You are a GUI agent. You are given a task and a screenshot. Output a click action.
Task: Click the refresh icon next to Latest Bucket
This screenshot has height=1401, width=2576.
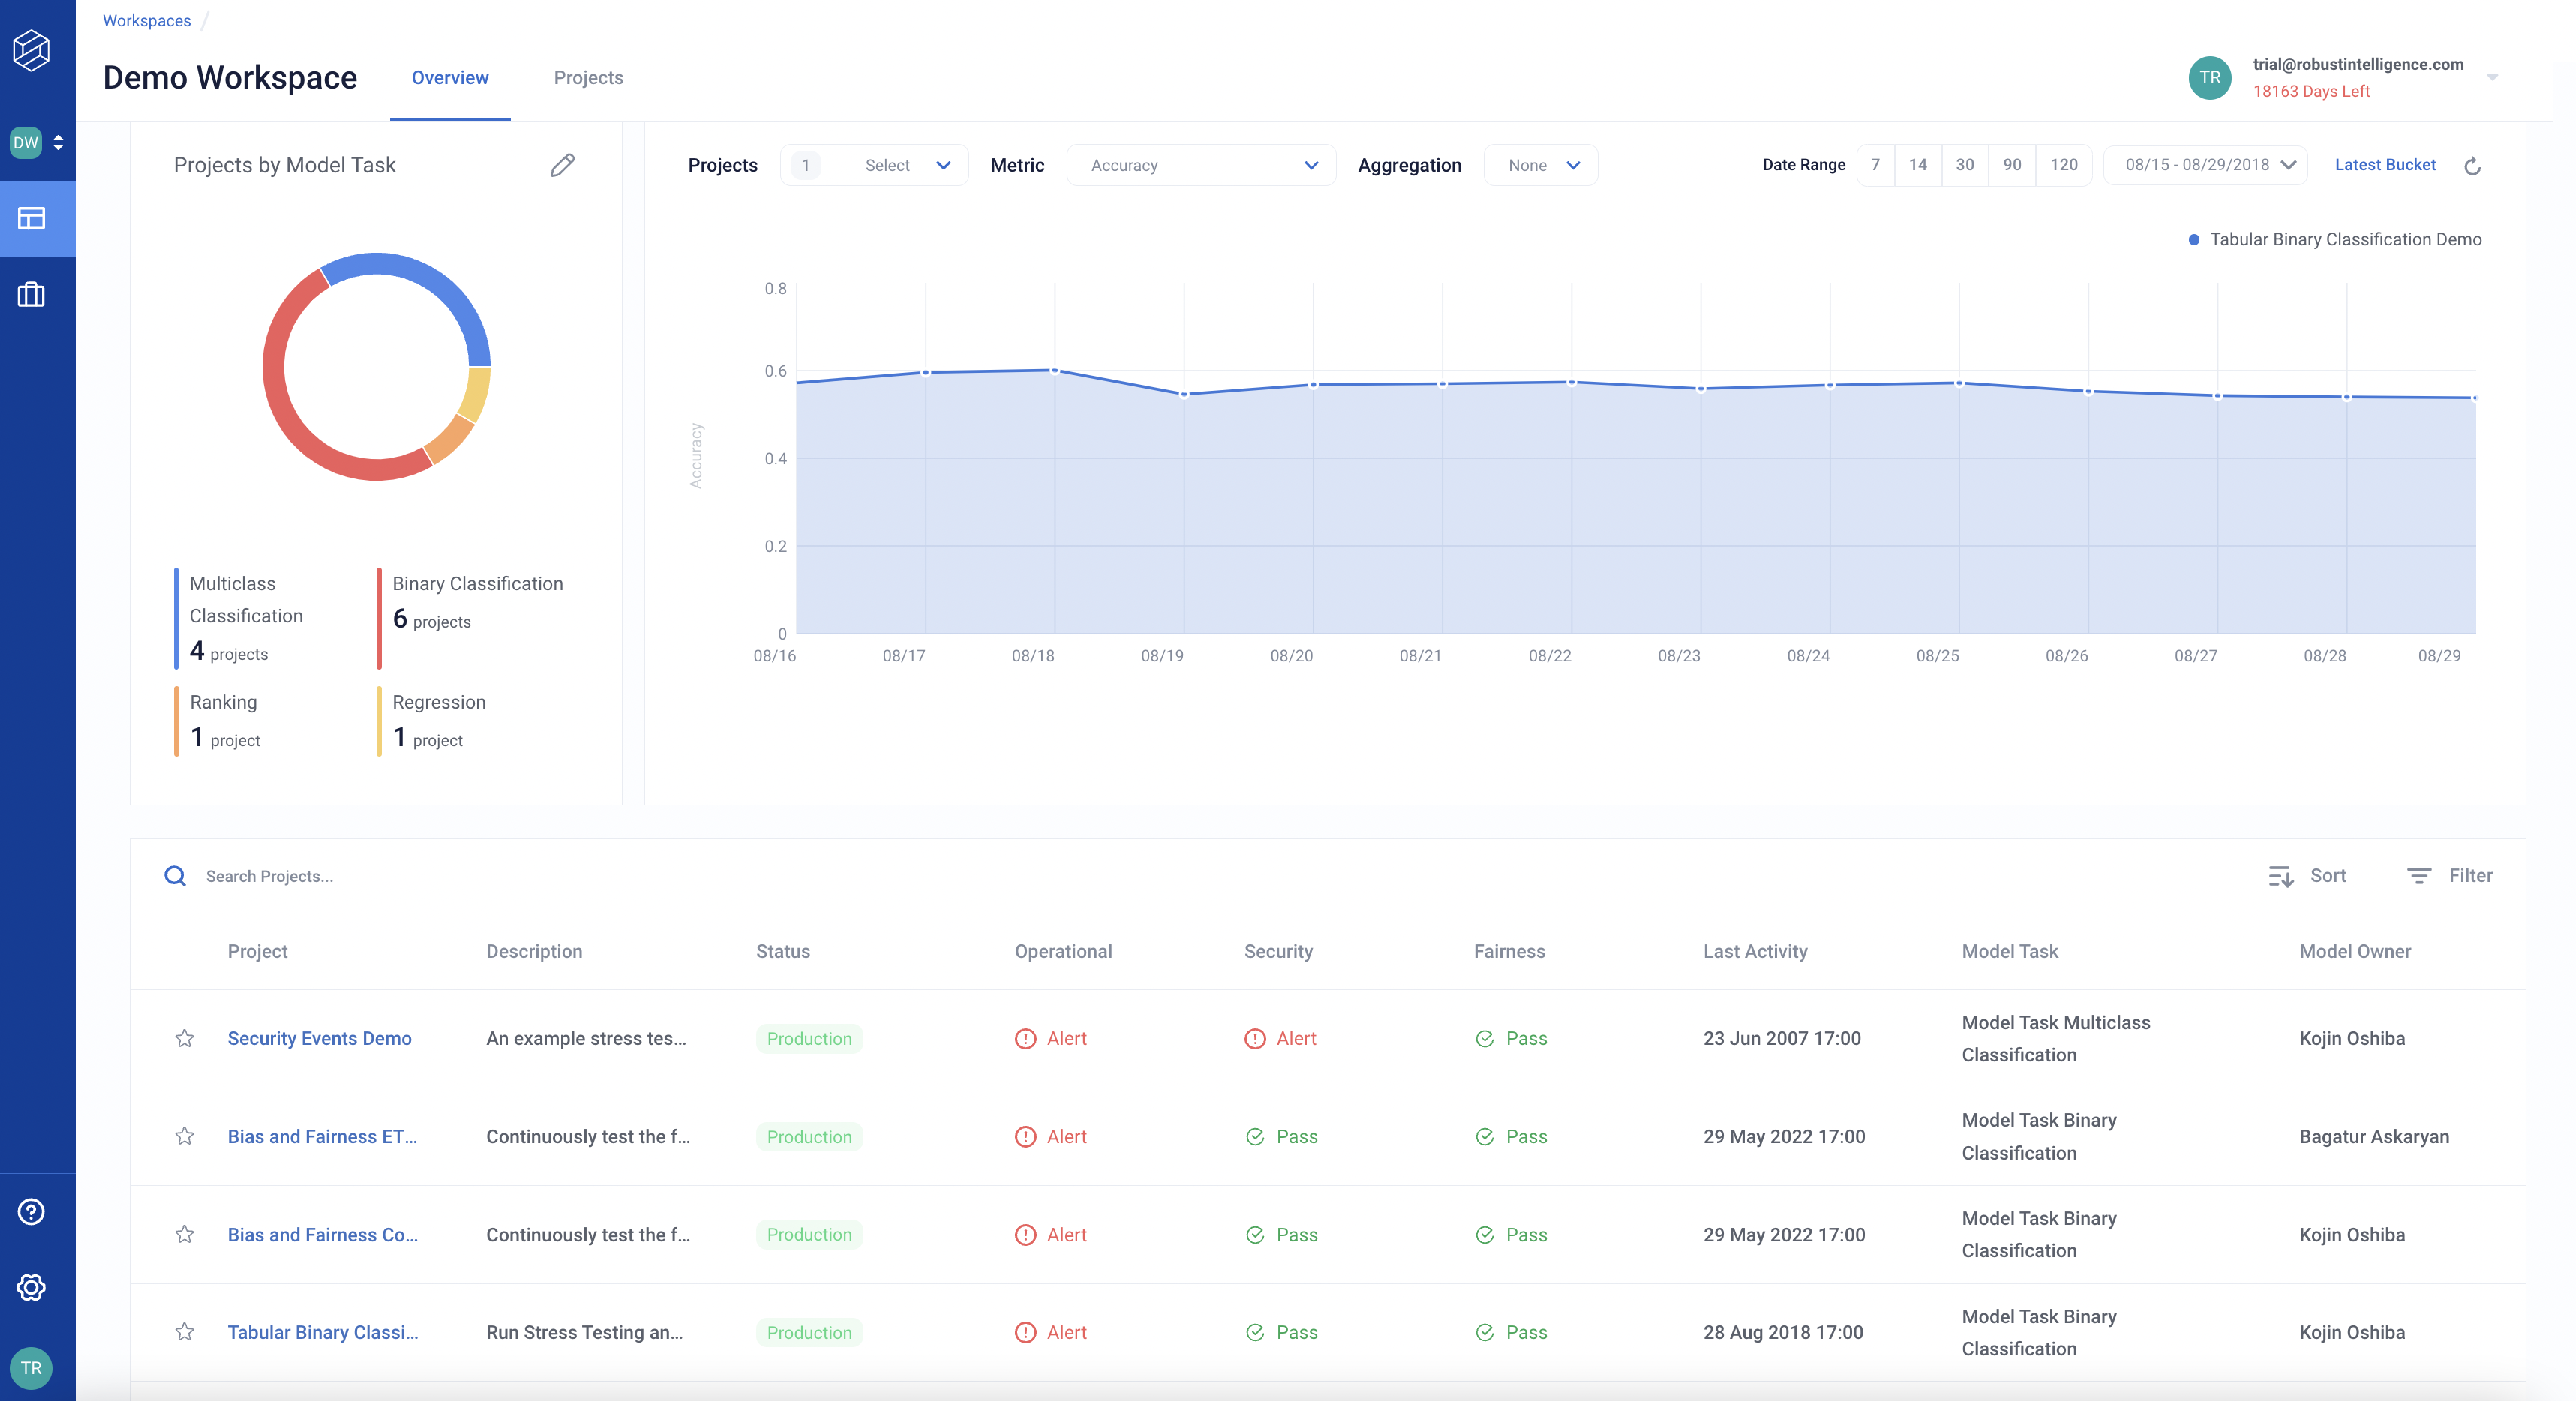pyautogui.click(x=2472, y=166)
